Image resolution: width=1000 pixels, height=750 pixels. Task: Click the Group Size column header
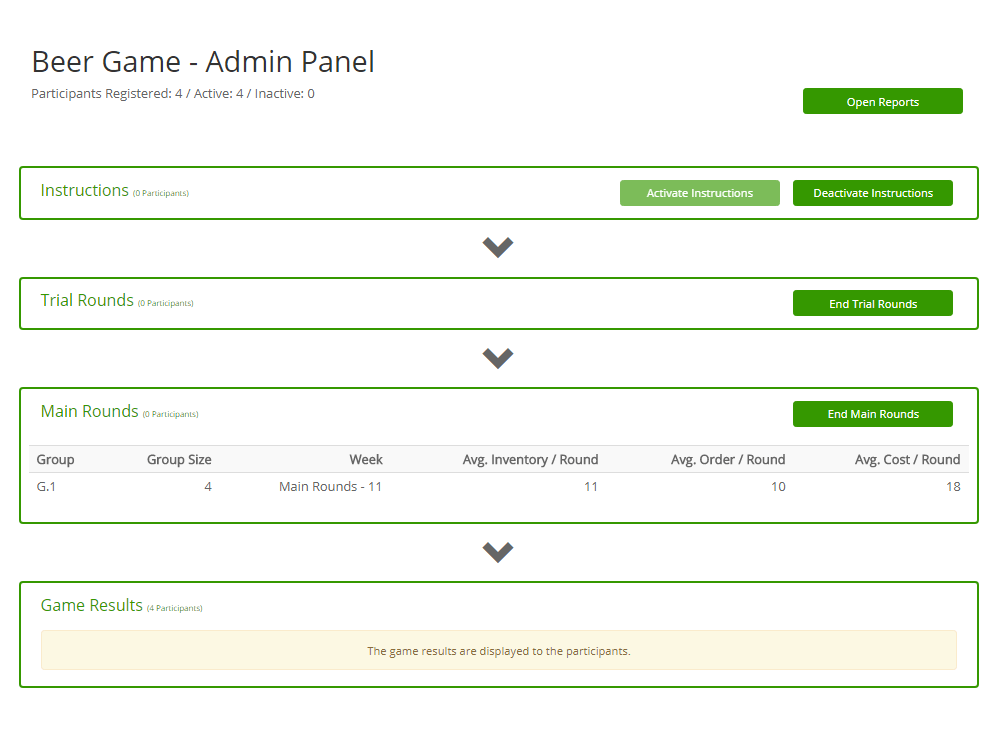pyautogui.click(x=179, y=459)
